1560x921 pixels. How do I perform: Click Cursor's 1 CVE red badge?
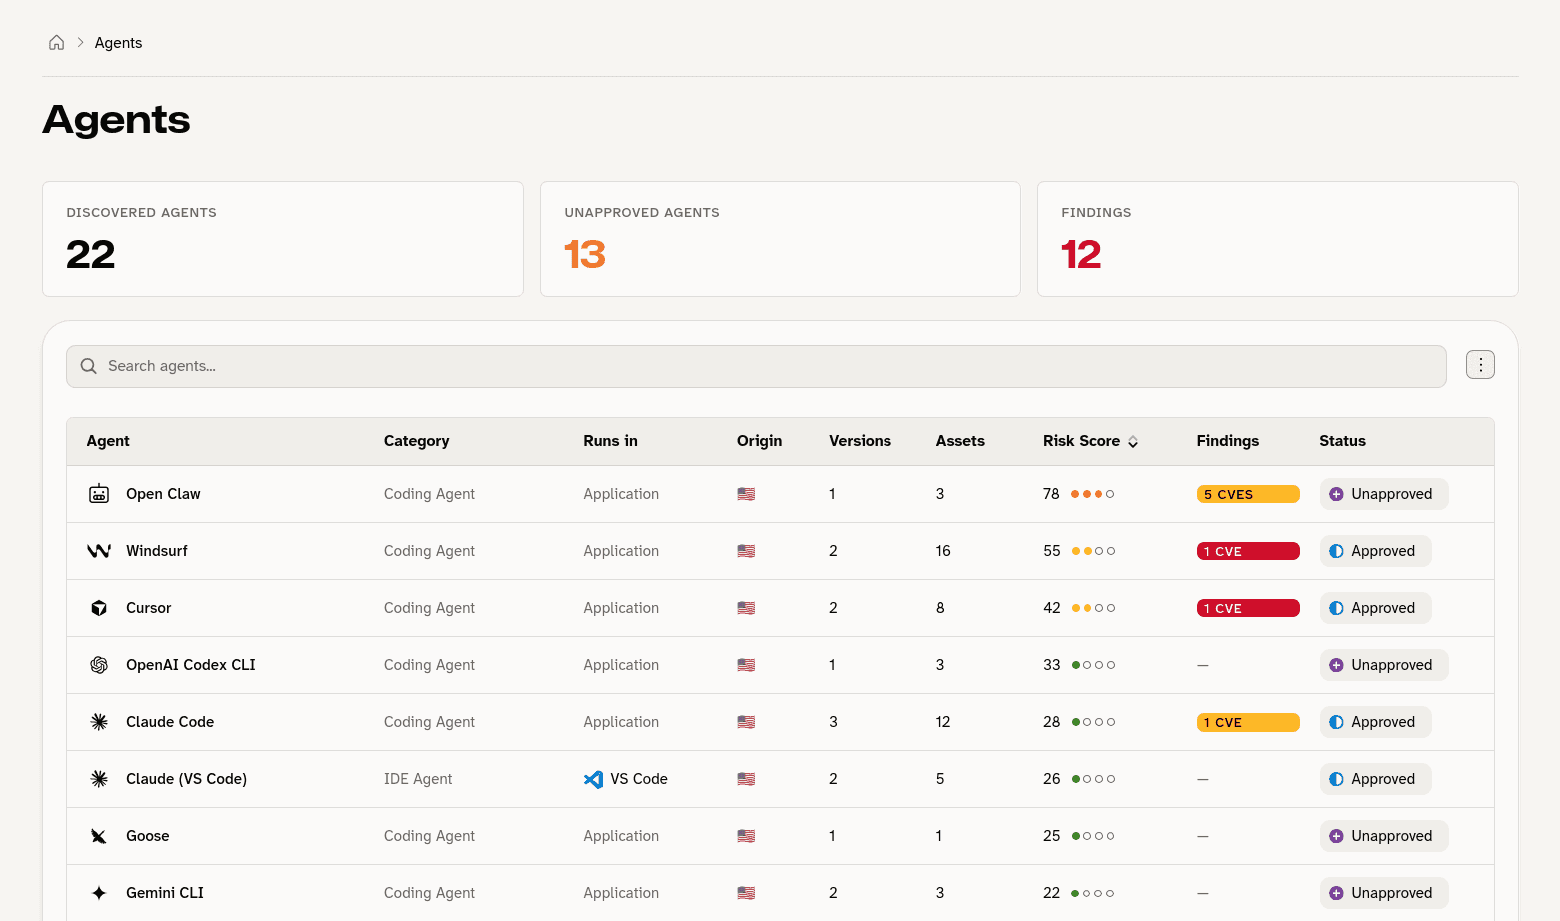click(1248, 608)
